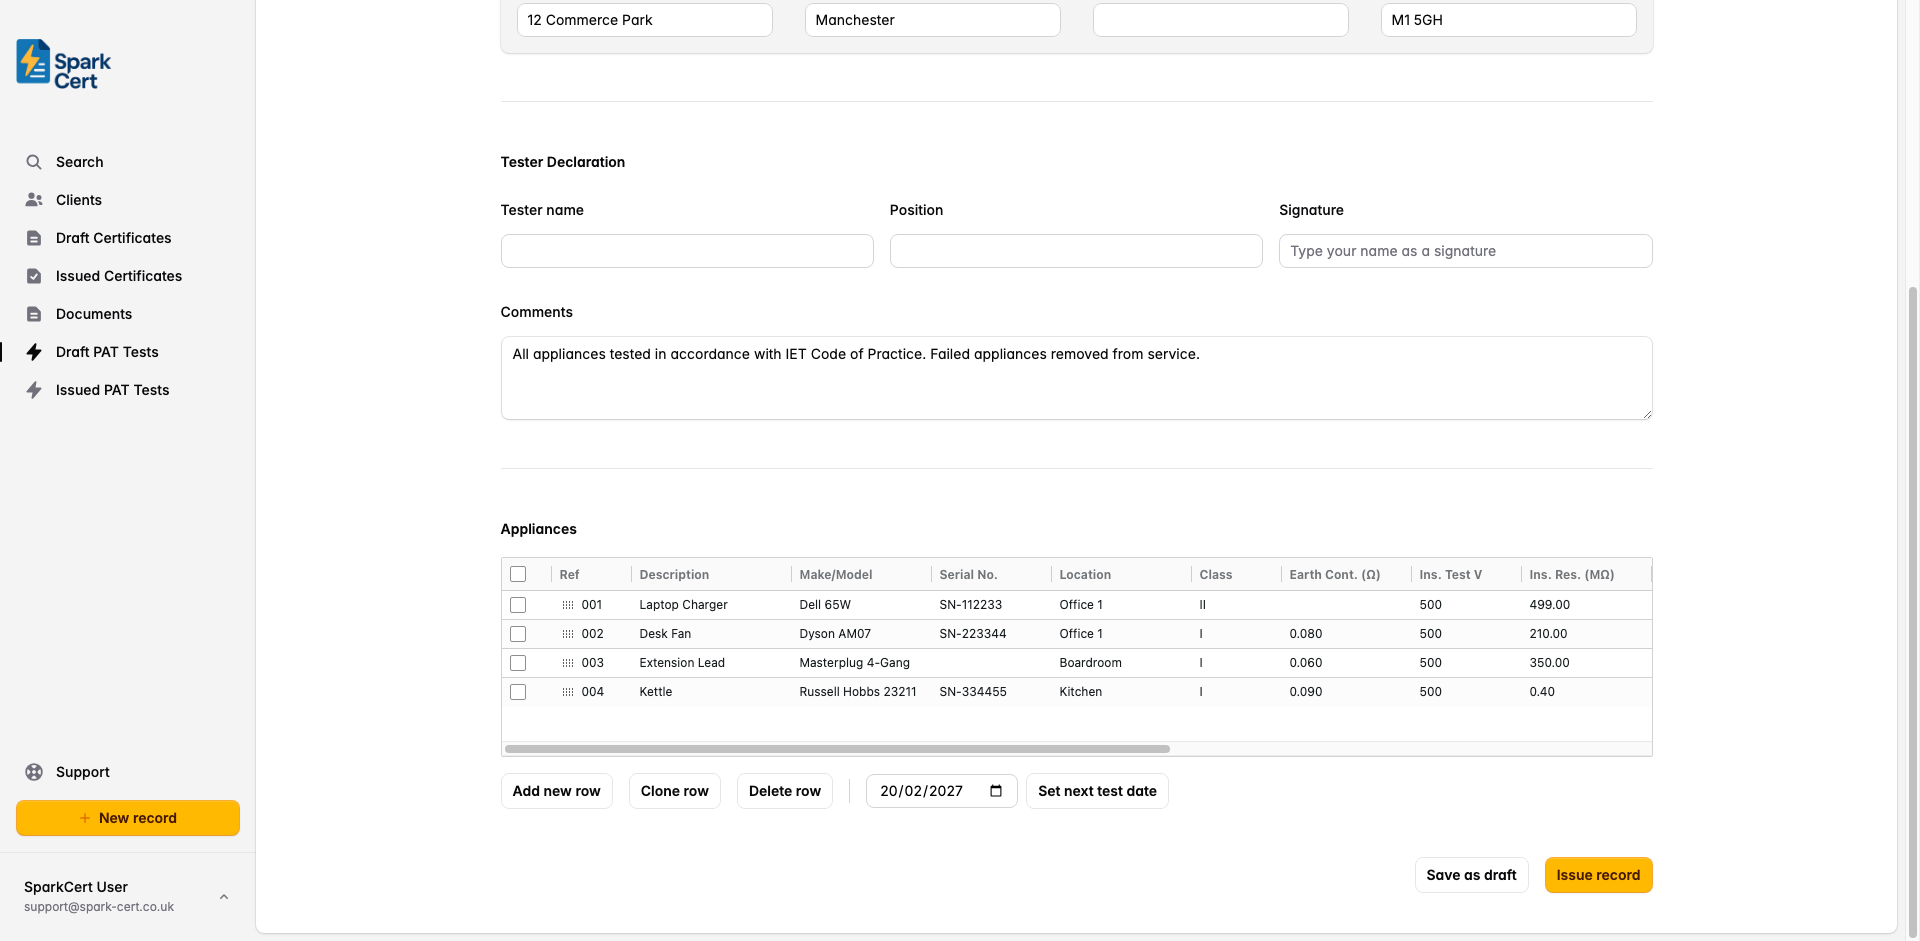The height and width of the screenshot is (941, 1920).
Task: Navigate to Issued PAT Tests in sidebar
Action: pyautogui.click(x=112, y=390)
